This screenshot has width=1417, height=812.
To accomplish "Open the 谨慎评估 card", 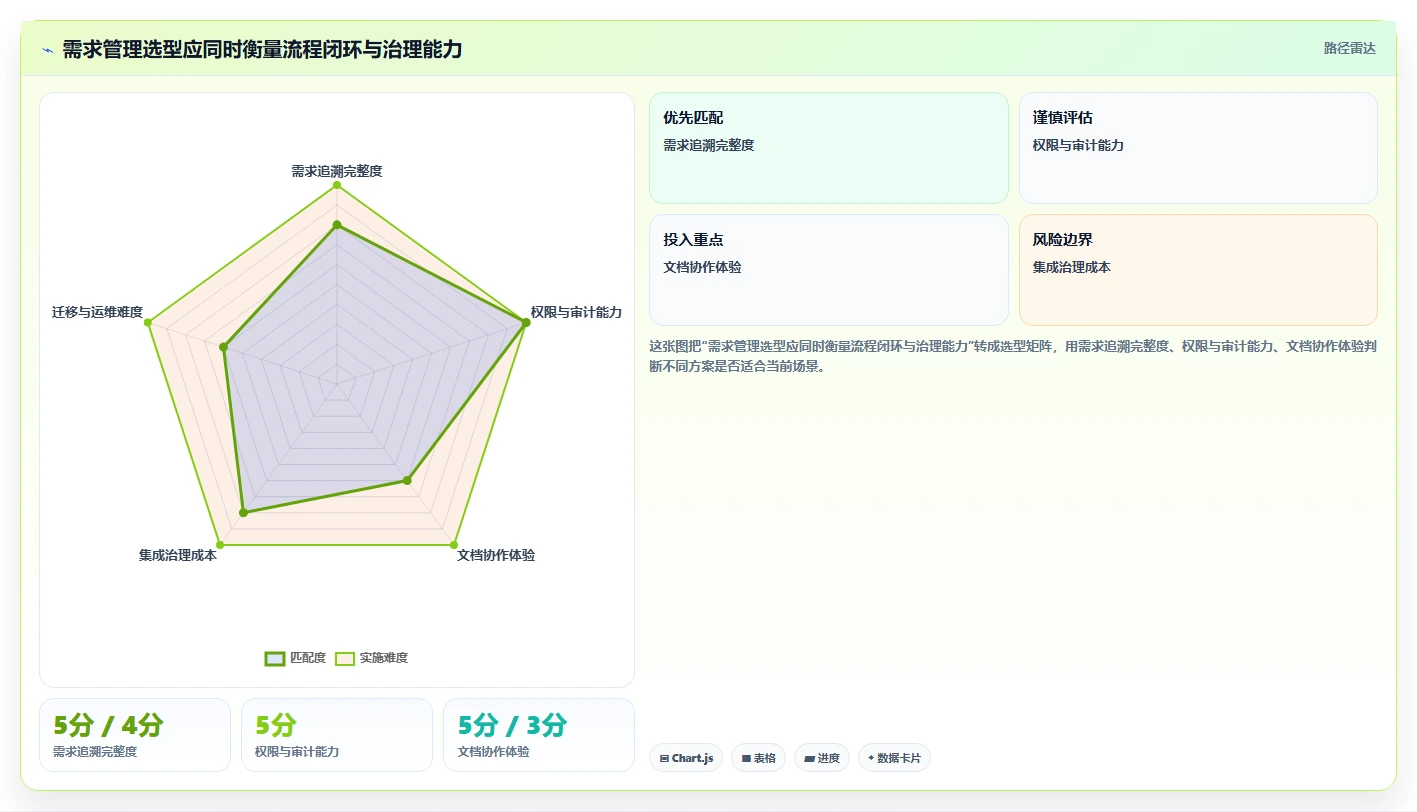I will click(1198, 148).
